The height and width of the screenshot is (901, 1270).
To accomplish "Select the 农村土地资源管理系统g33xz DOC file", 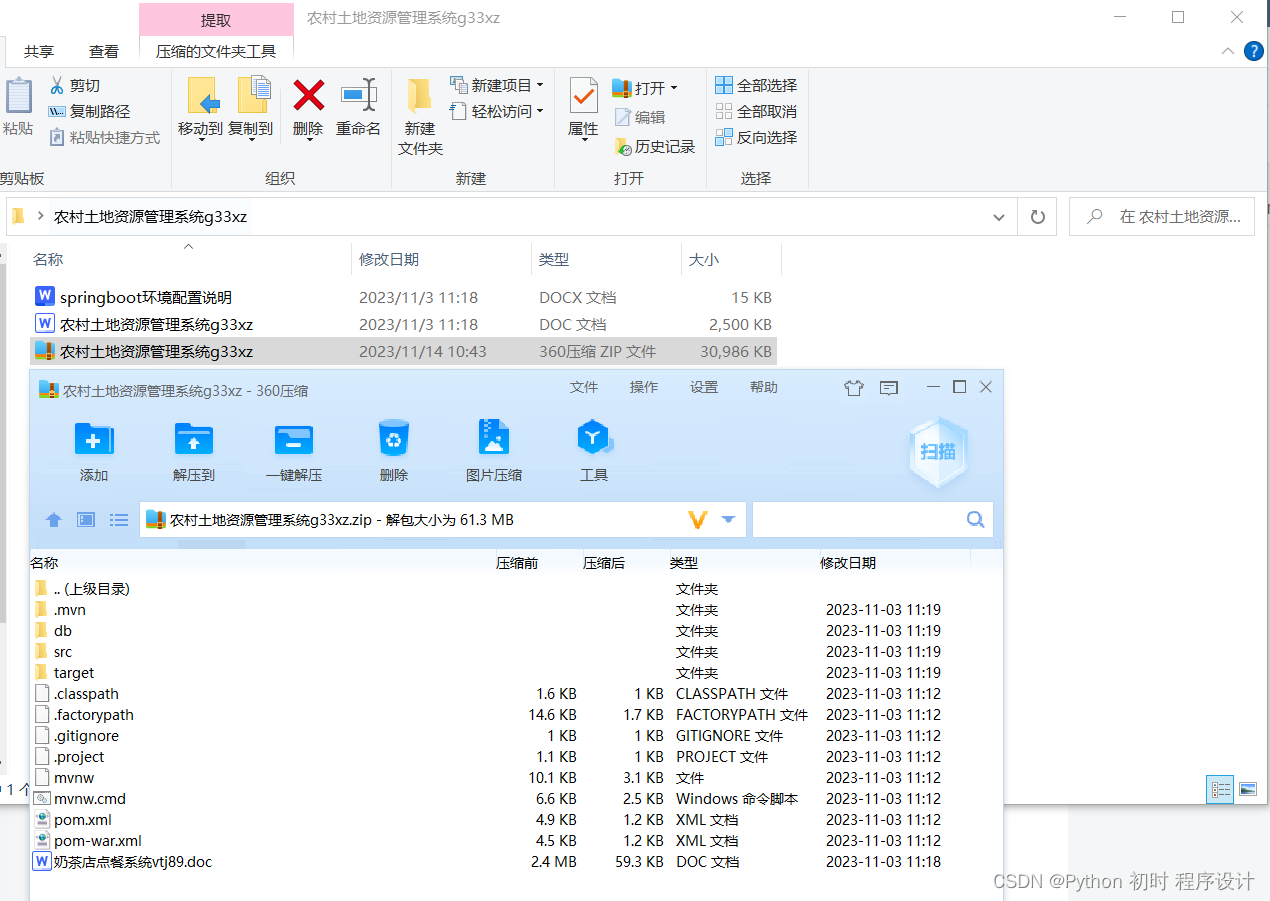I will coord(403,325).
